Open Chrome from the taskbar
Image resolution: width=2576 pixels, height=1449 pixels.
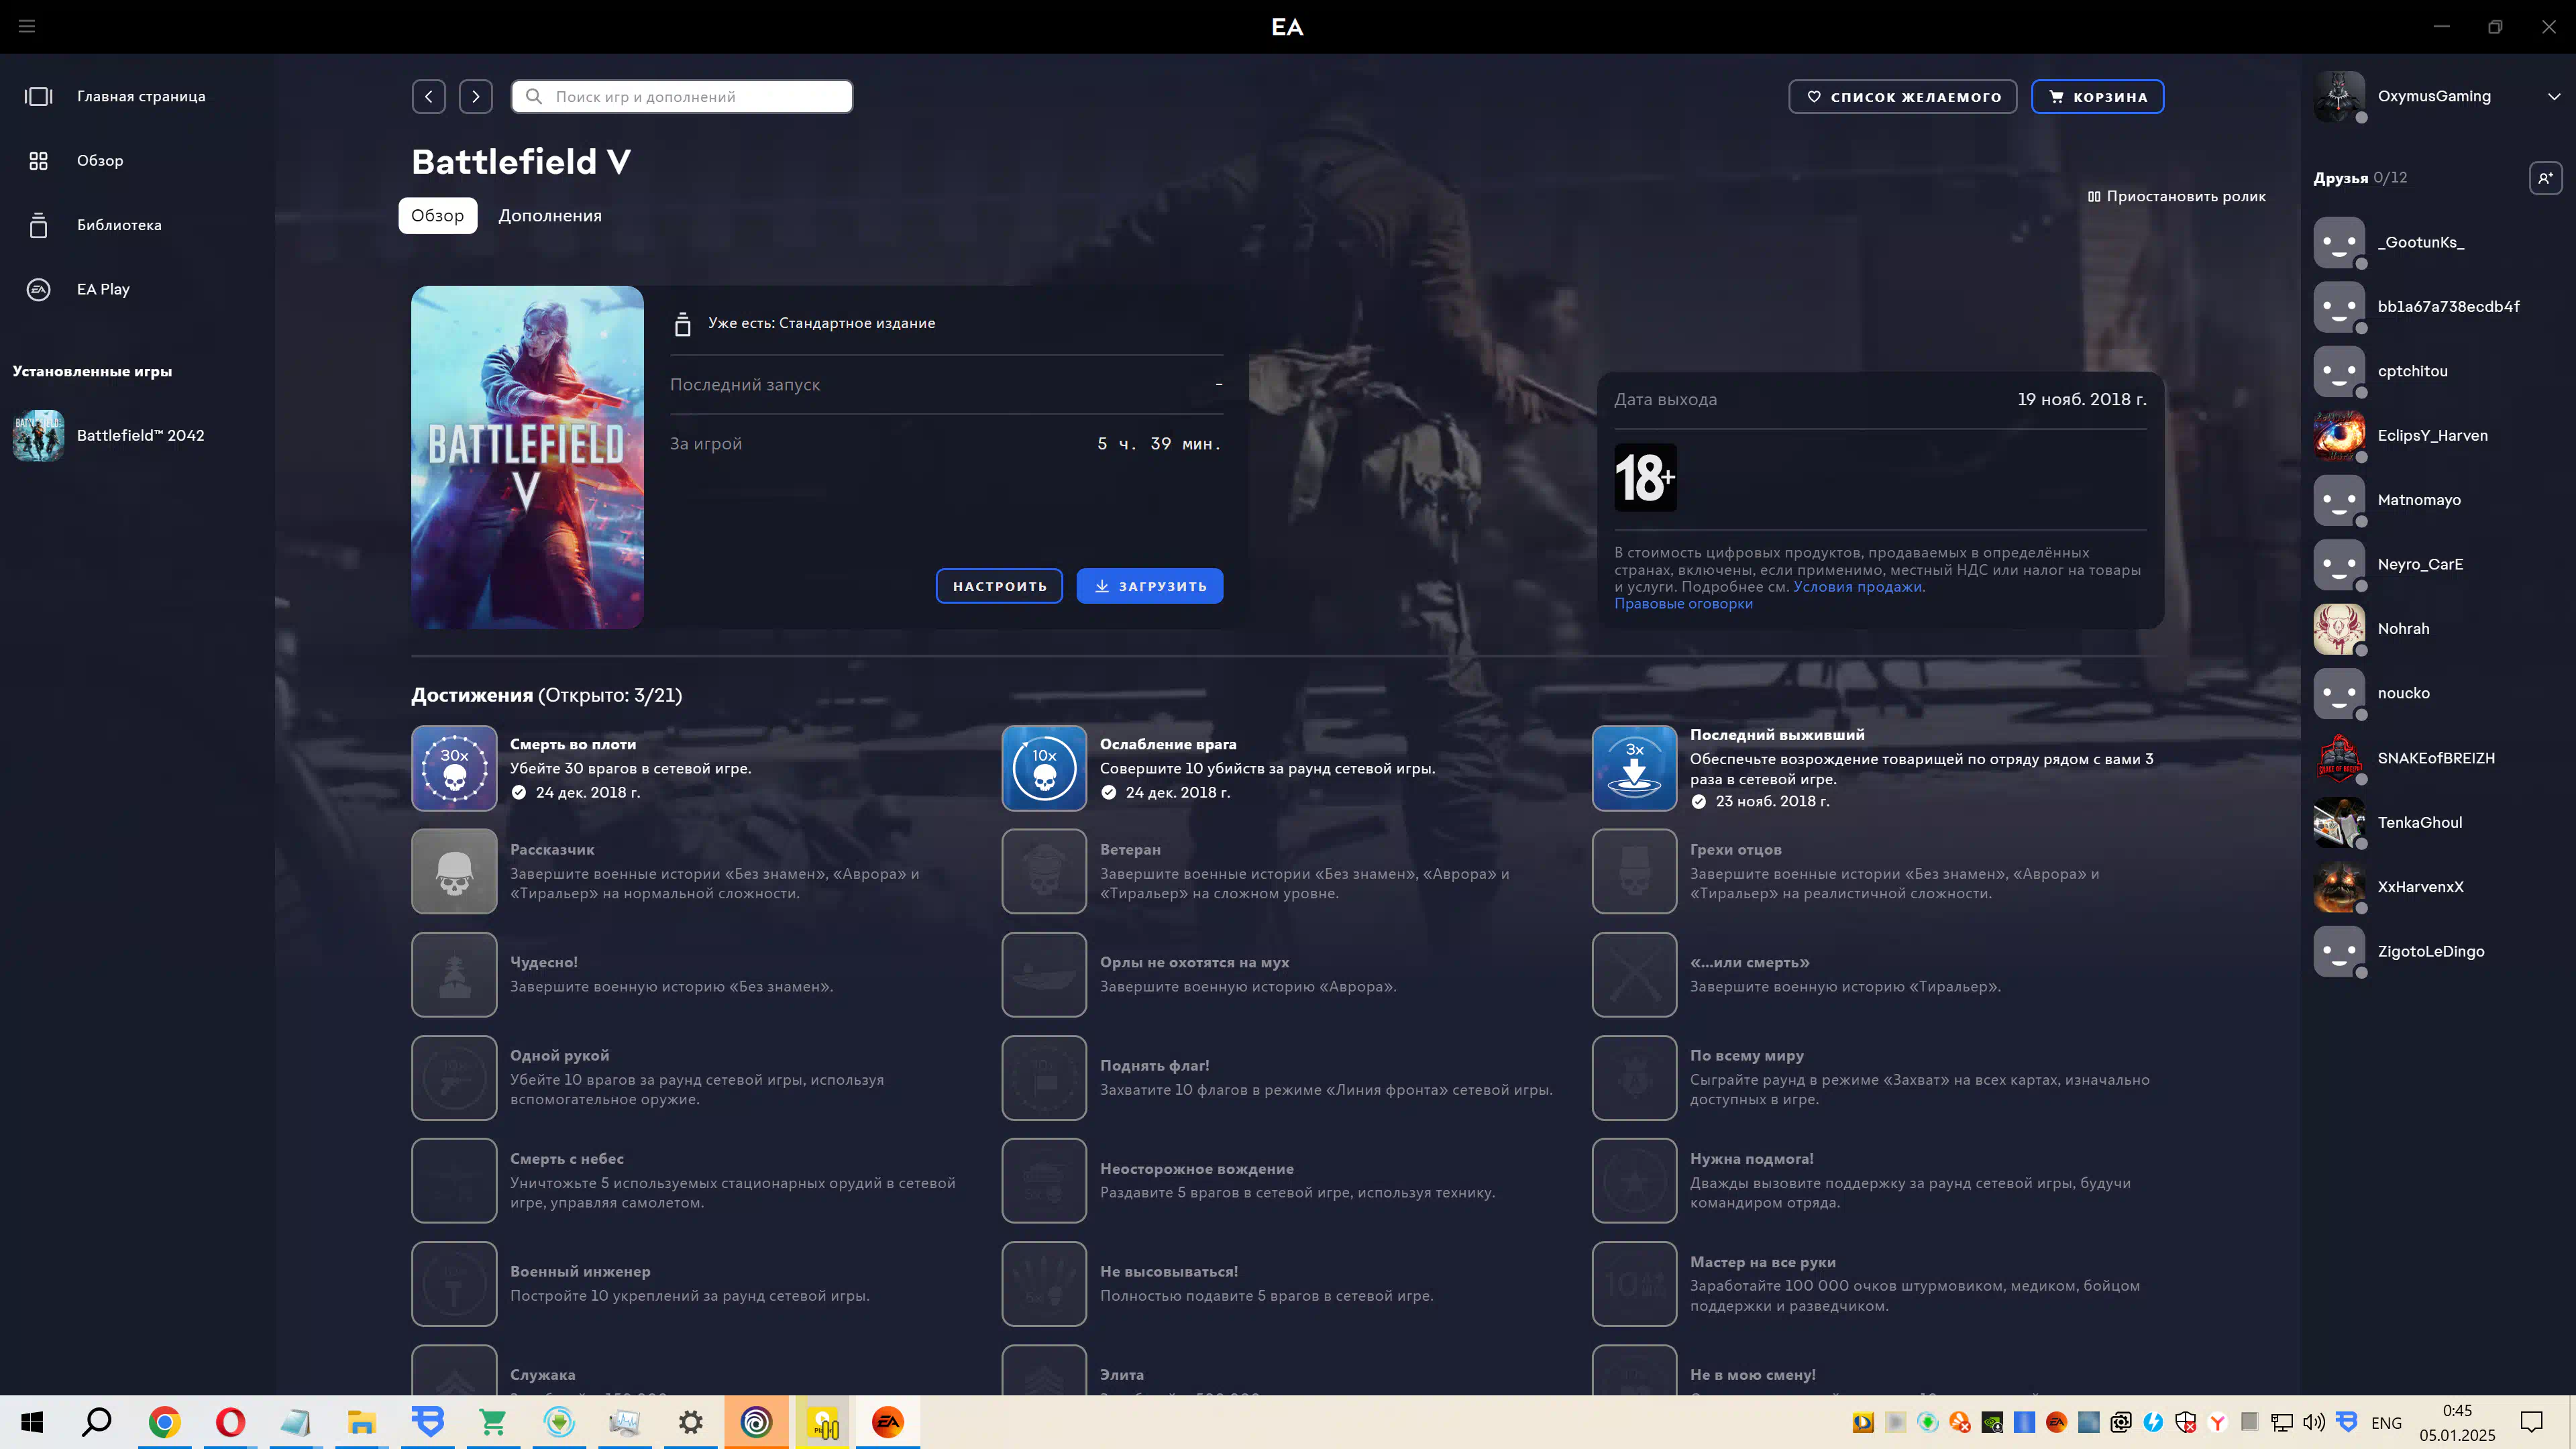pyautogui.click(x=164, y=1422)
